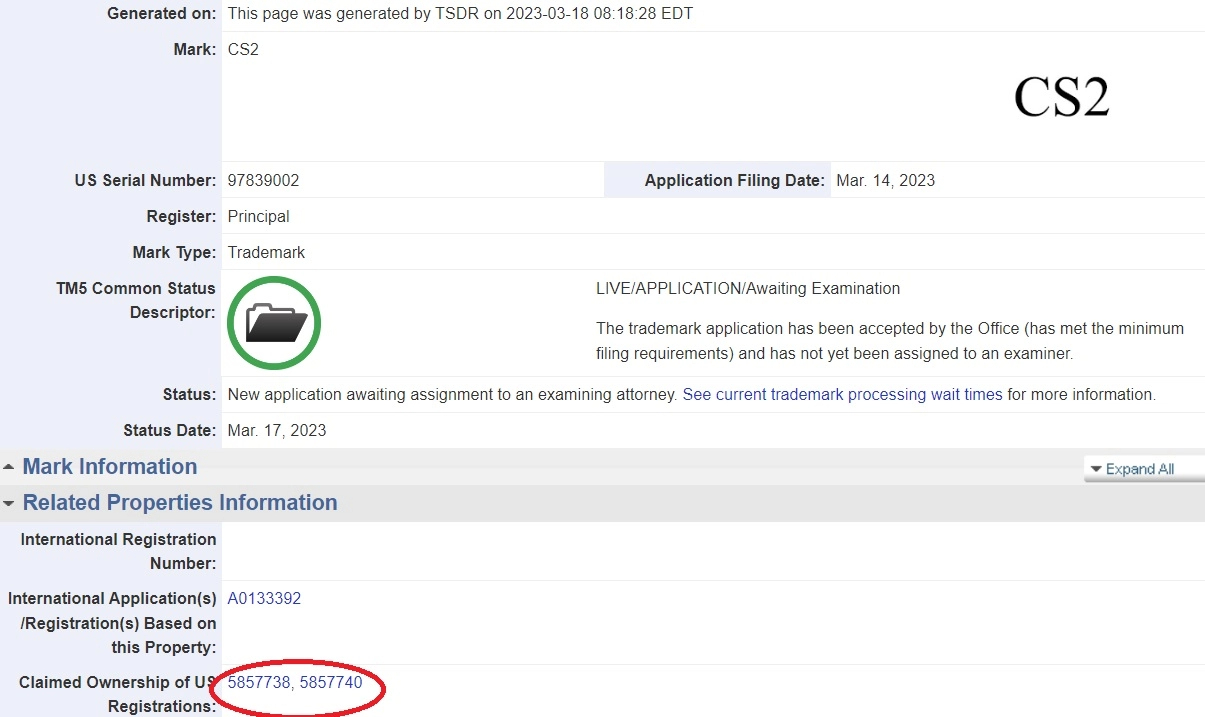
Task: Click the Related Properties Information heading
Action: pyautogui.click(x=180, y=503)
